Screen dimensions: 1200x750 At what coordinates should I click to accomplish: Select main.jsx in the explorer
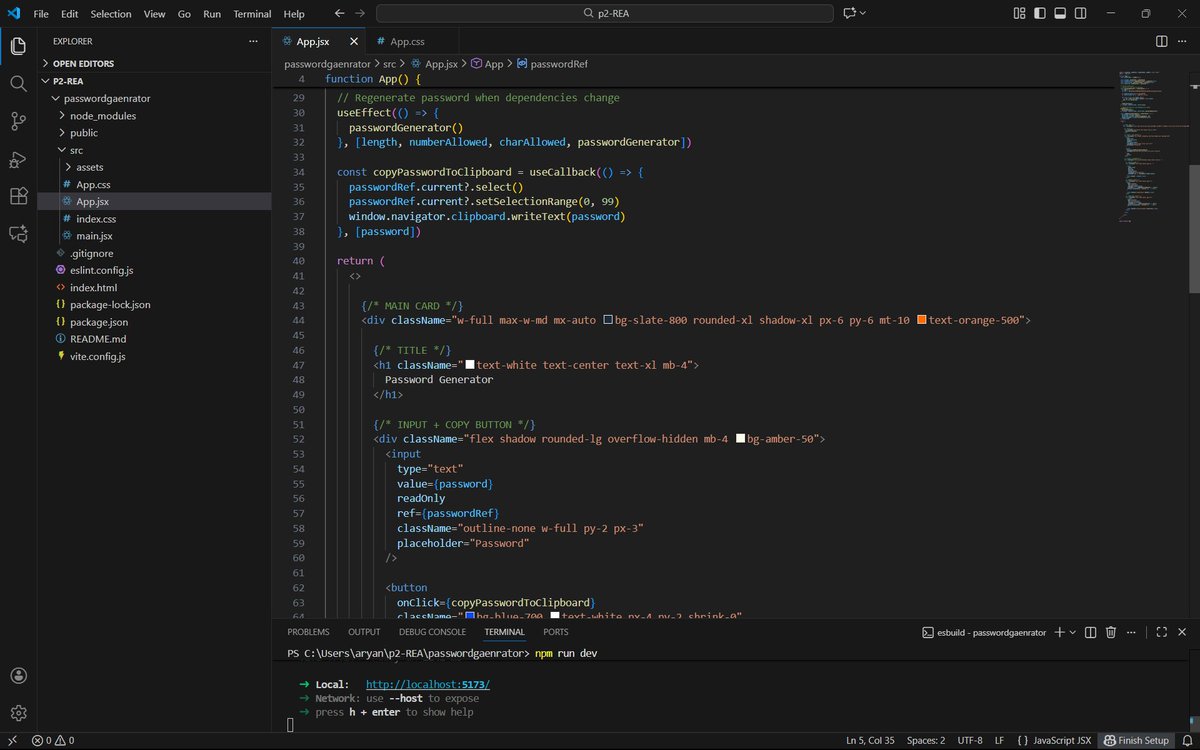click(x=155, y=236)
